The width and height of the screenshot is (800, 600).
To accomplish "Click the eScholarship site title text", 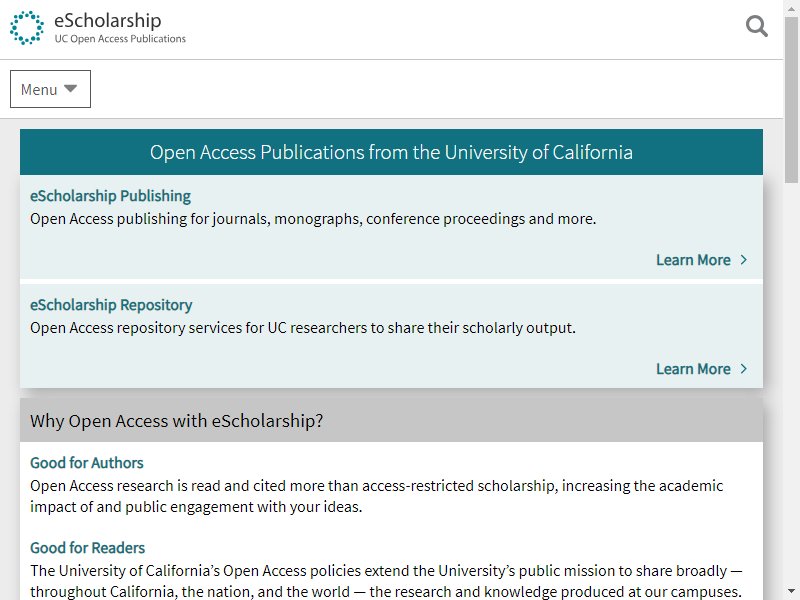I will pyautogui.click(x=108, y=20).
